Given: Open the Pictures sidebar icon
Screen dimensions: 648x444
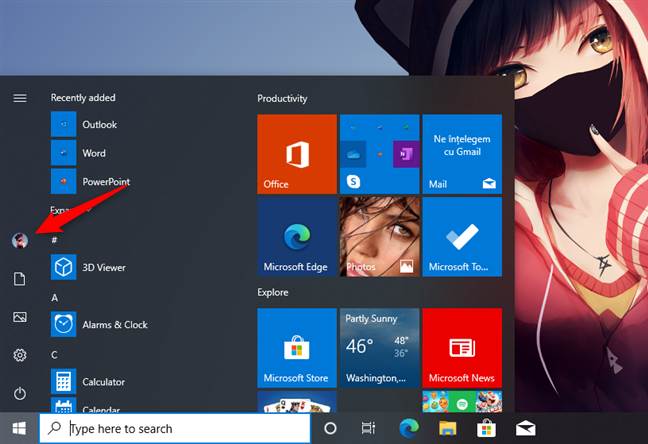Looking at the screenshot, I should coord(19,317).
